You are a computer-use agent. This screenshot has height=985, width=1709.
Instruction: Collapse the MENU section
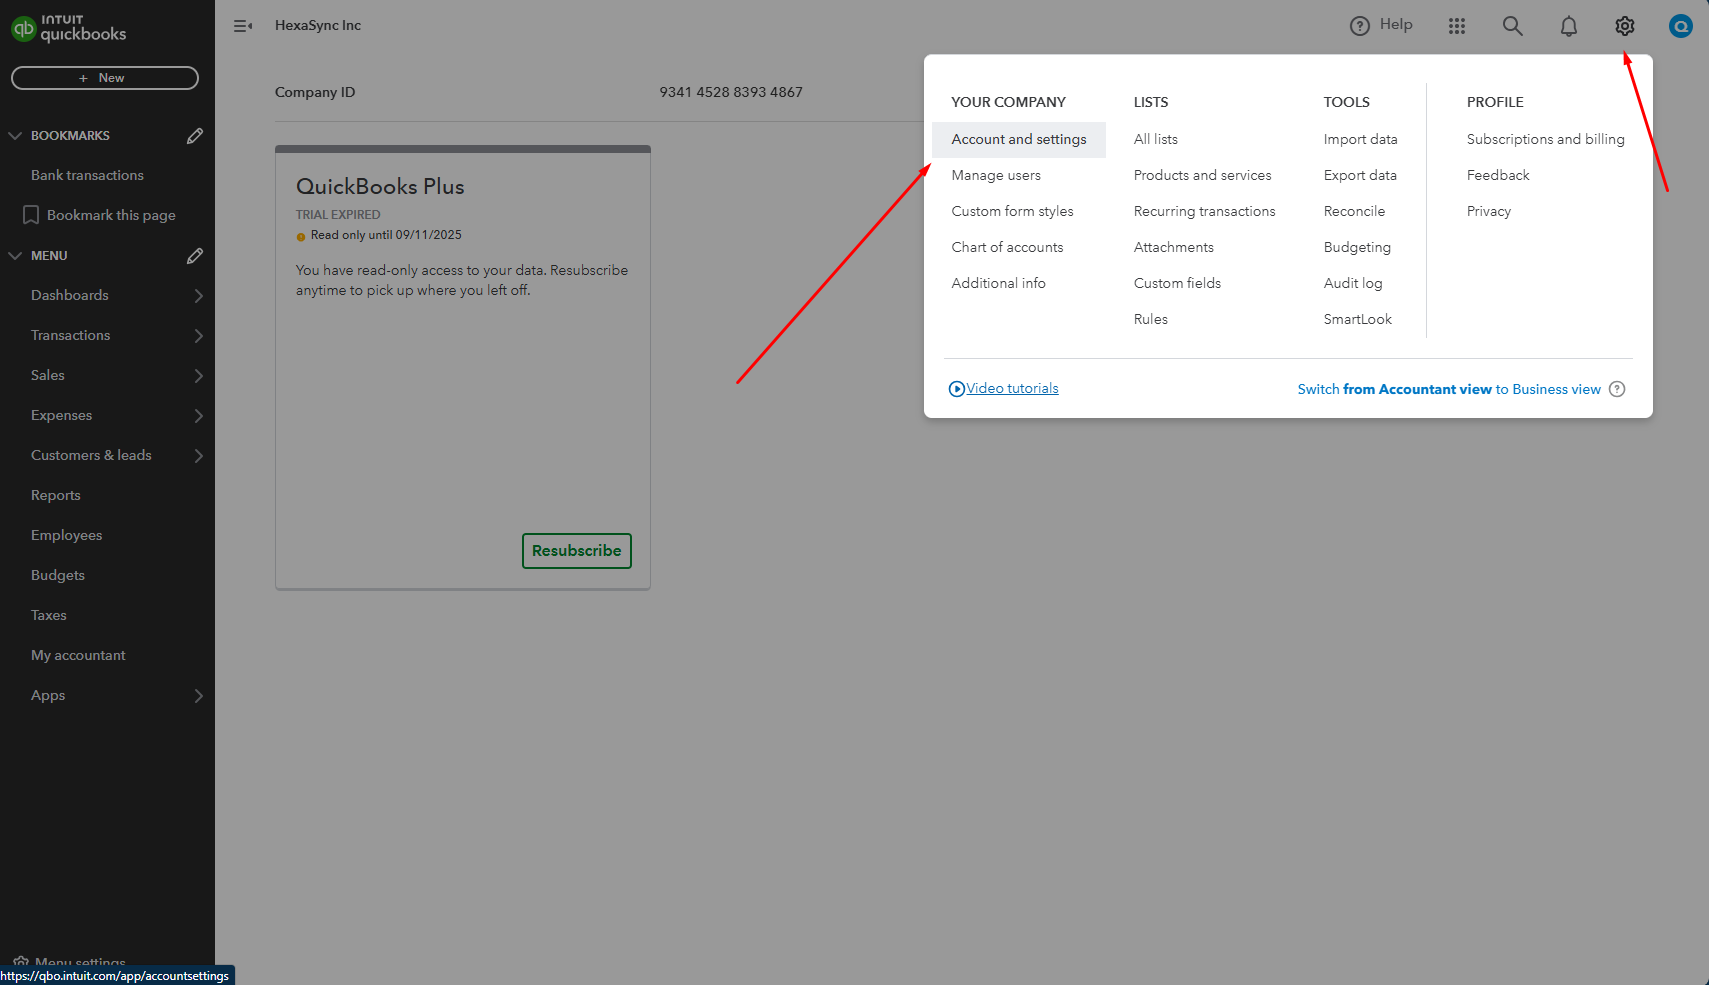click(x=15, y=255)
